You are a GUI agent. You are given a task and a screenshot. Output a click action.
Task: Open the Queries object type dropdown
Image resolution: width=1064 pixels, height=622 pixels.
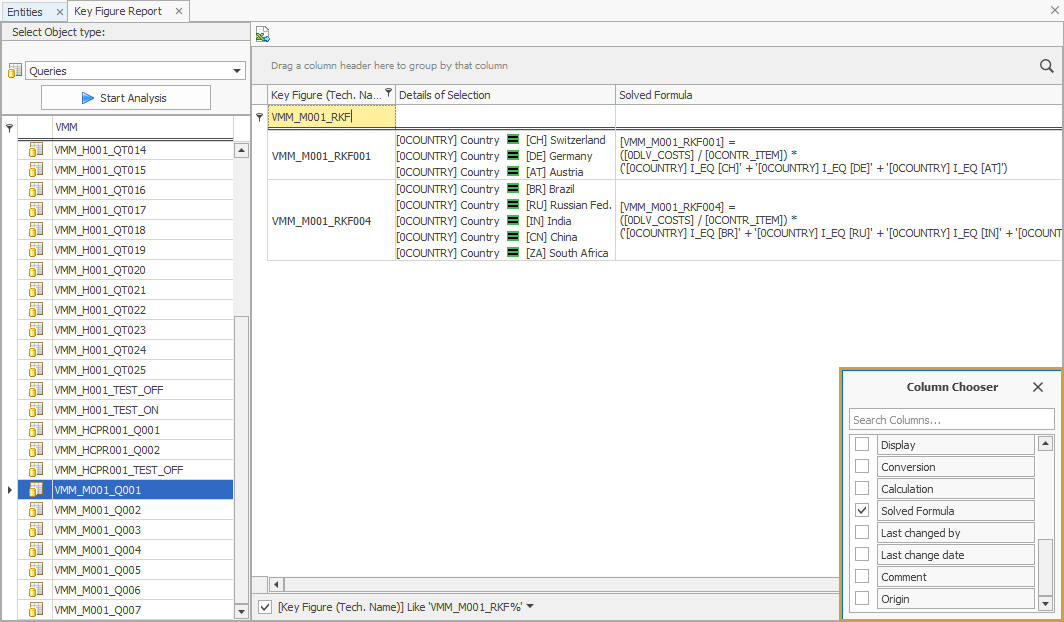click(237, 71)
